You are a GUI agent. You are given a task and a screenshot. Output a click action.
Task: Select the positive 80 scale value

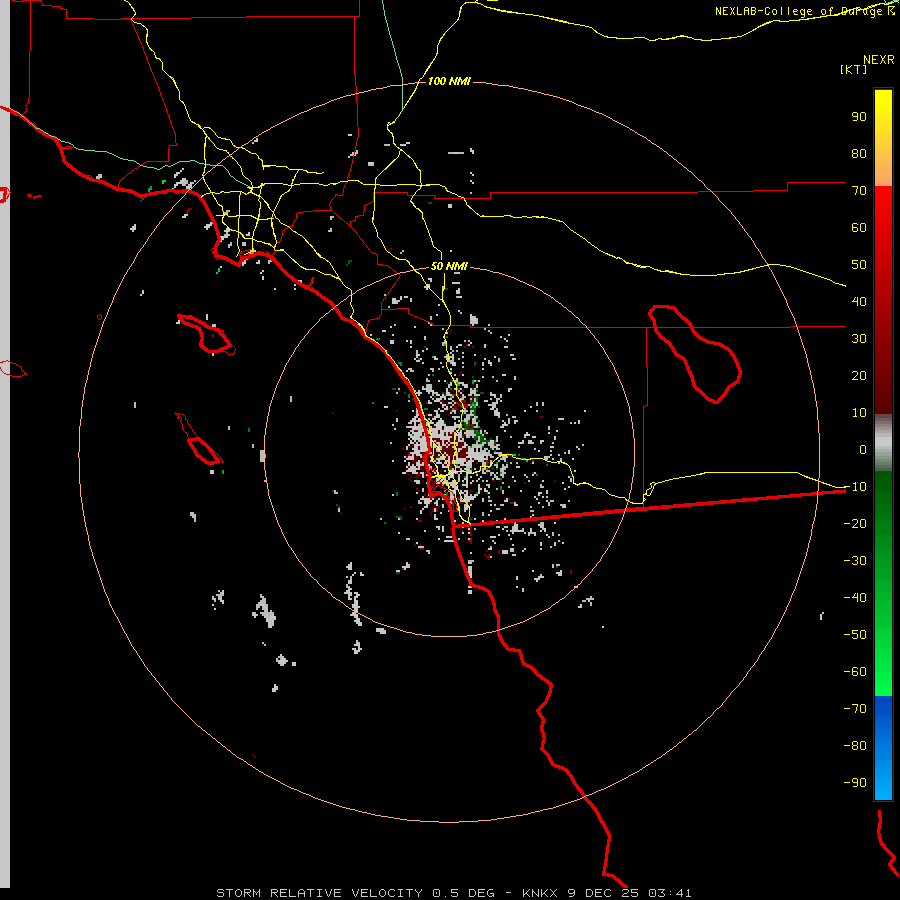[859, 154]
